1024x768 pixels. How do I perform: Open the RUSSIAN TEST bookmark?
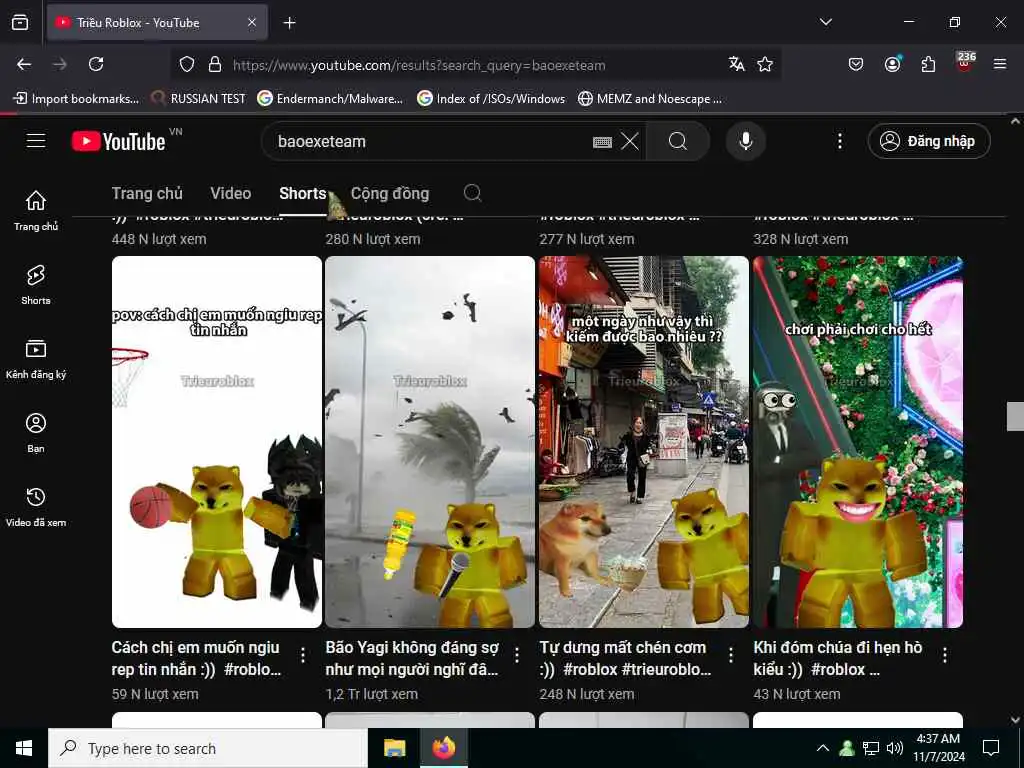[x=199, y=99]
